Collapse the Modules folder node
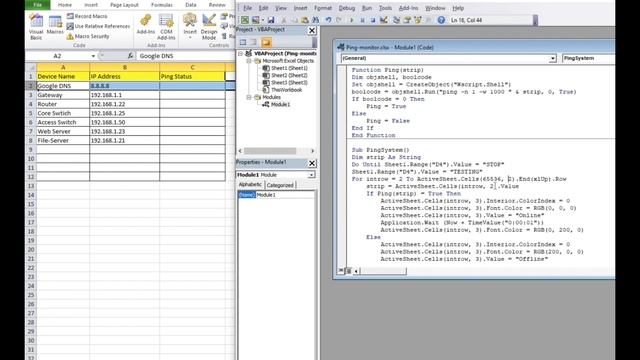The height and width of the screenshot is (360, 640). pyautogui.click(x=249, y=97)
